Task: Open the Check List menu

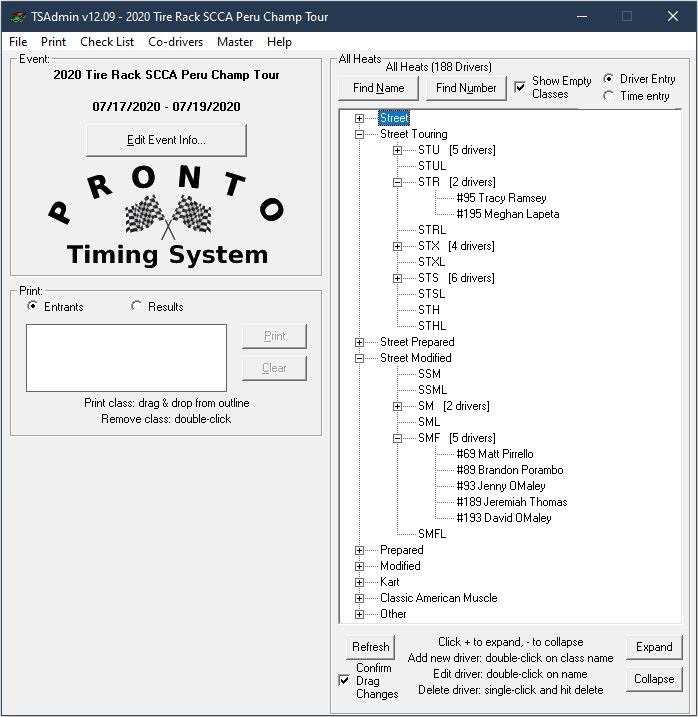Action: [107, 42]
